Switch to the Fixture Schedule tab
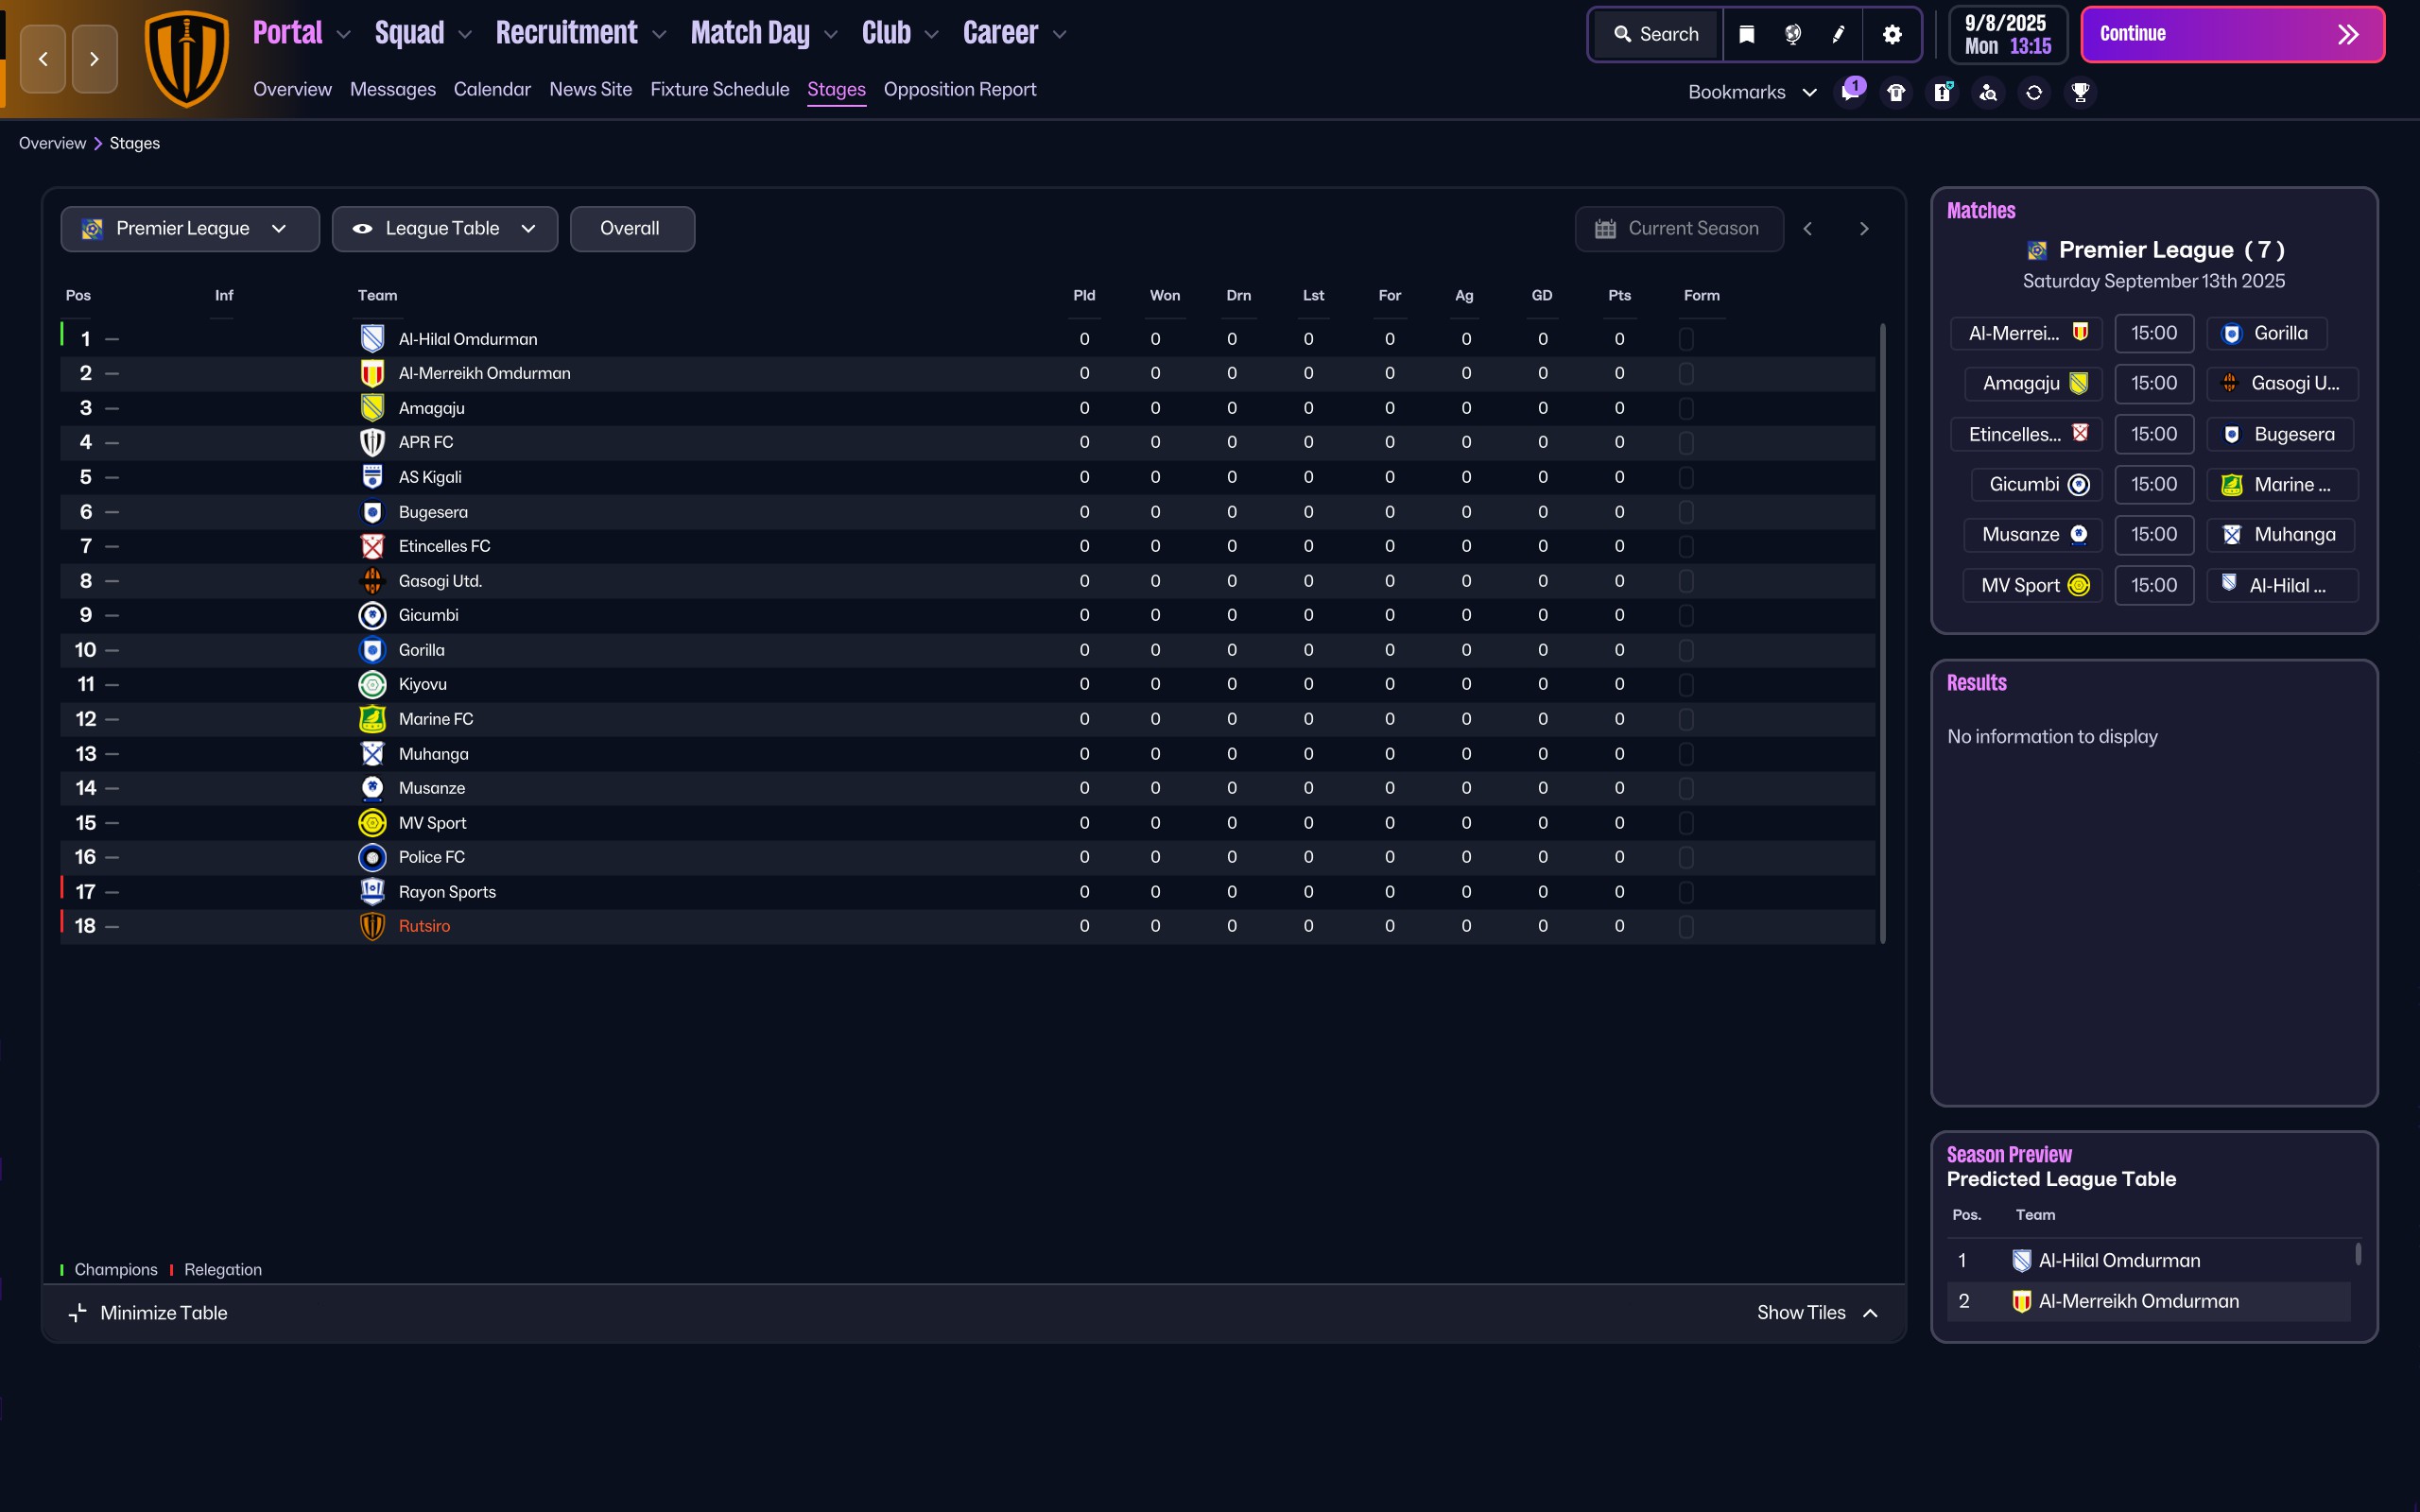This screenshot has width=2420, height=1512. click(720, 89)
